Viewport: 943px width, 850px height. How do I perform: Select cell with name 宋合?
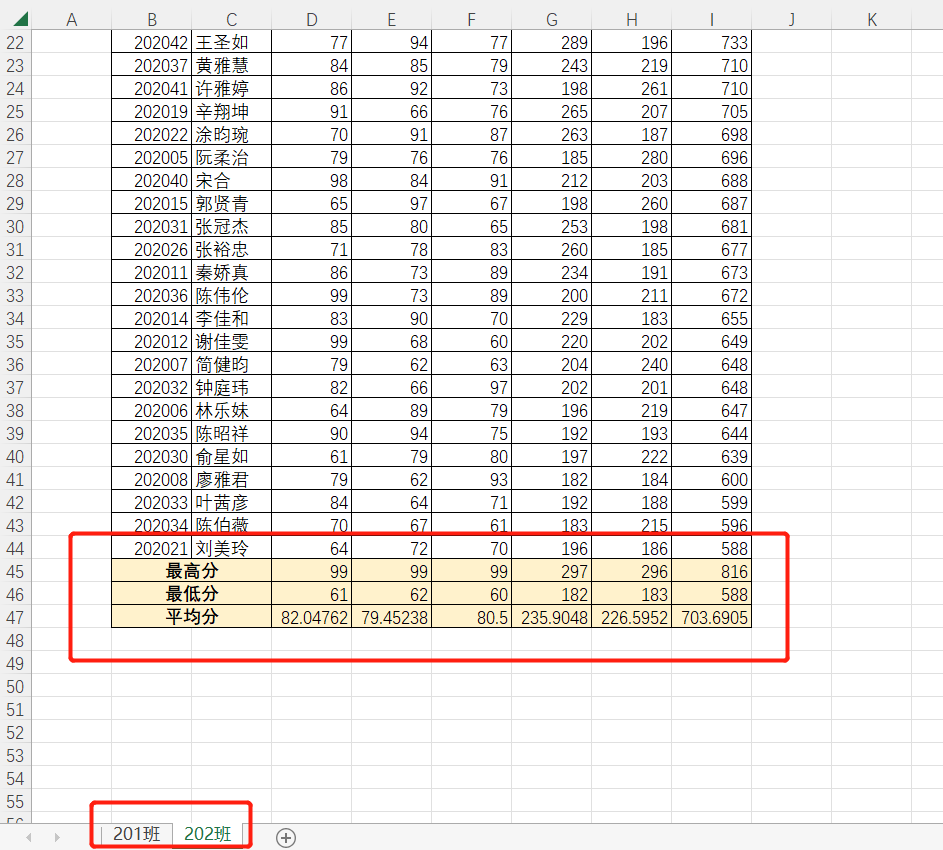pos(232,180)
